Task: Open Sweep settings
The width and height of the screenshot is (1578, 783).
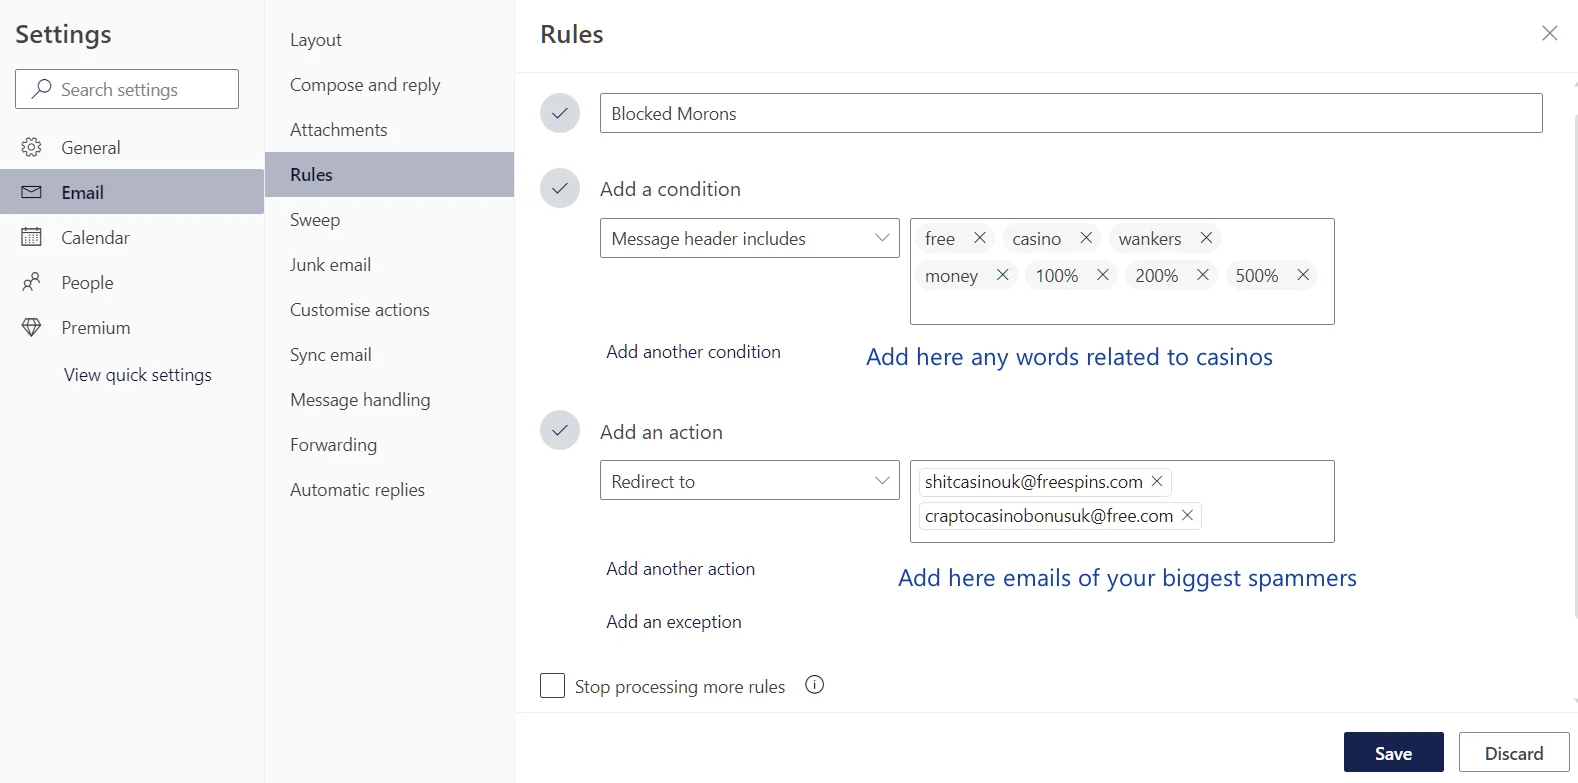Action: (390, 220)
